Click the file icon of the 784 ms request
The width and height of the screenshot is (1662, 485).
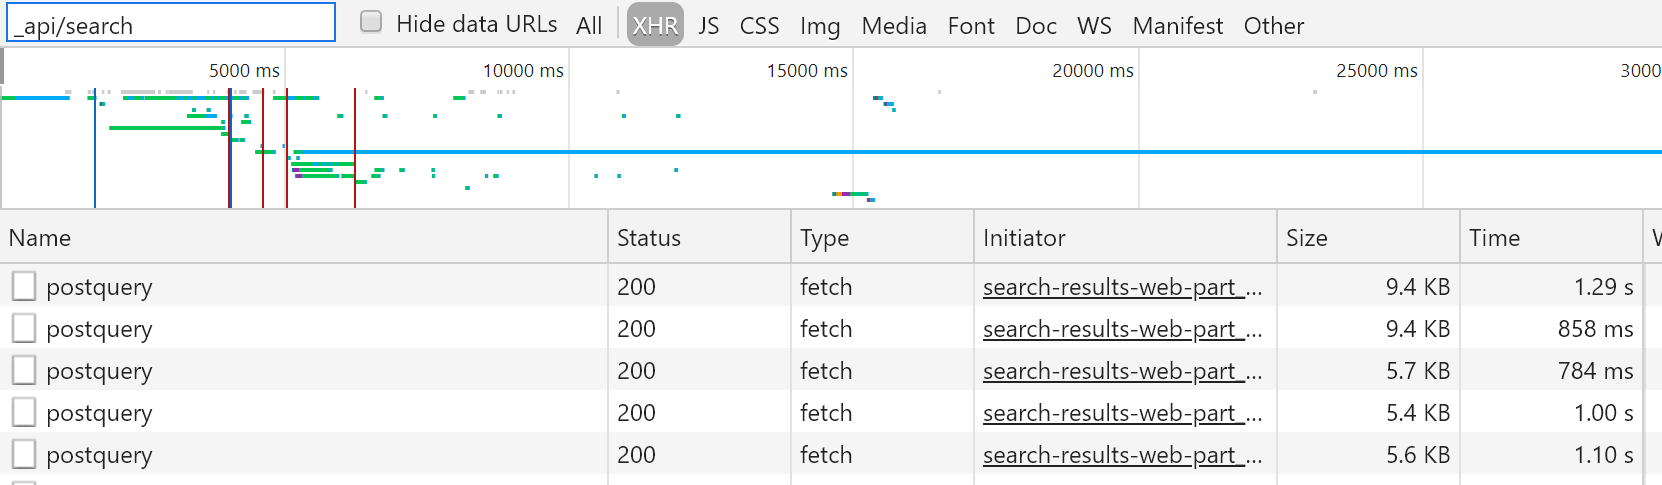24,370
